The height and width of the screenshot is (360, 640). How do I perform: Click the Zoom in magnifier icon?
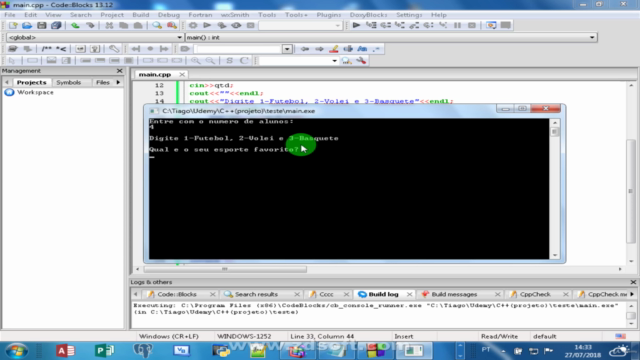[x=196, y=61]
